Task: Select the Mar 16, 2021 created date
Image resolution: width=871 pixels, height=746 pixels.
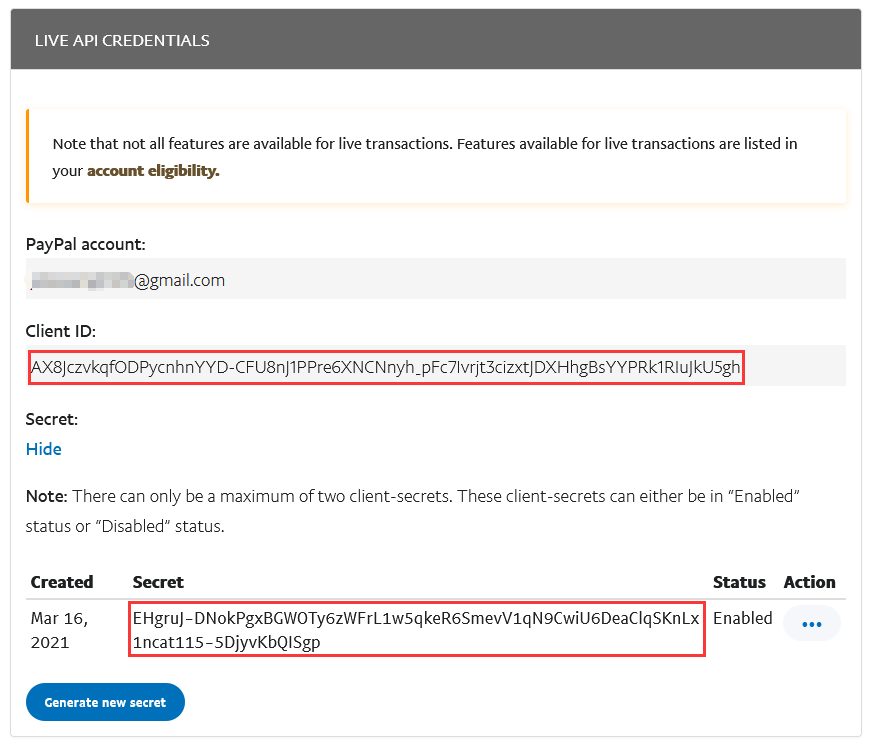Action: coord(58,630)
